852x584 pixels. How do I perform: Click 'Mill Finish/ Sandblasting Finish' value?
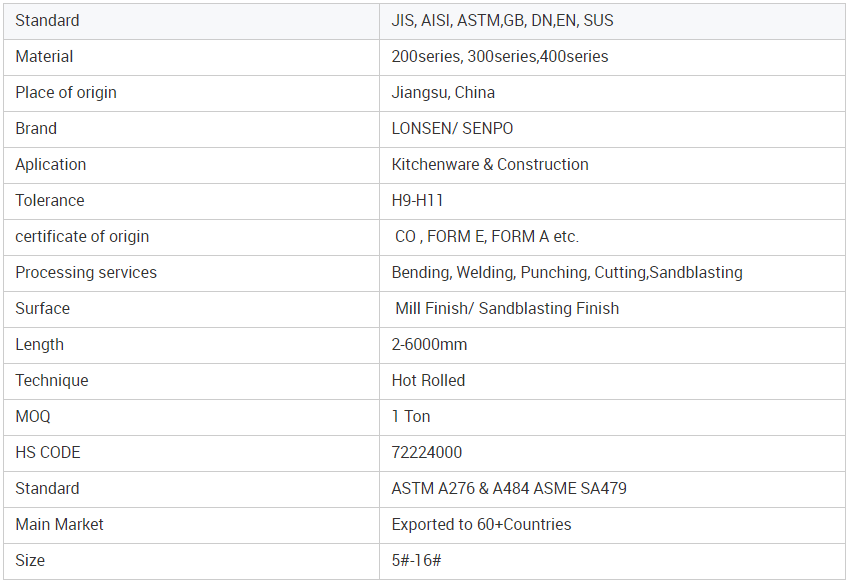click(x=507, y=309)
